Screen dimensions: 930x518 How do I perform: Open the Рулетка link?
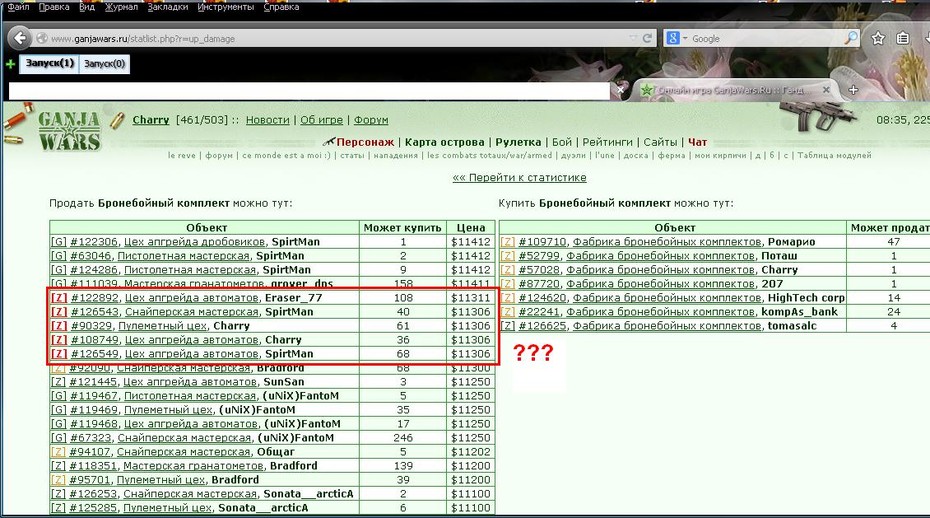click(518, 142)
